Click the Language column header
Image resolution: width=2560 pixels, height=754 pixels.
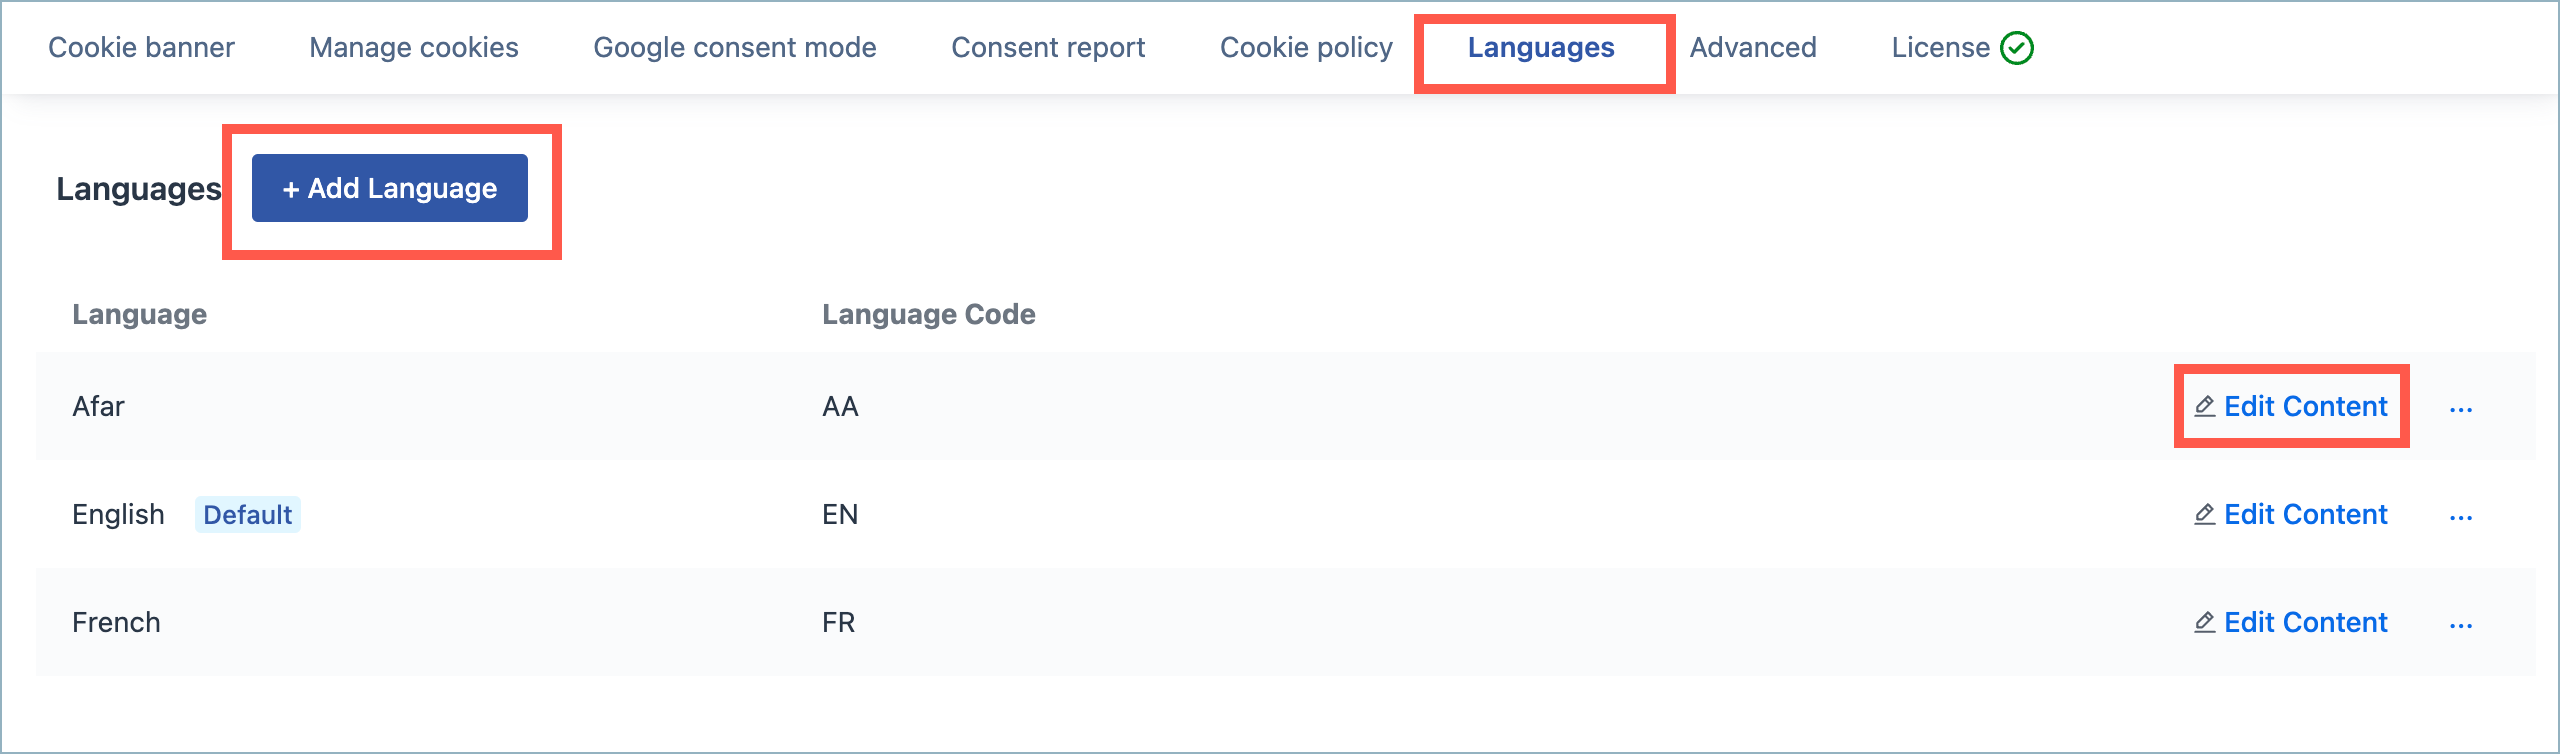[x=139, y=314]
